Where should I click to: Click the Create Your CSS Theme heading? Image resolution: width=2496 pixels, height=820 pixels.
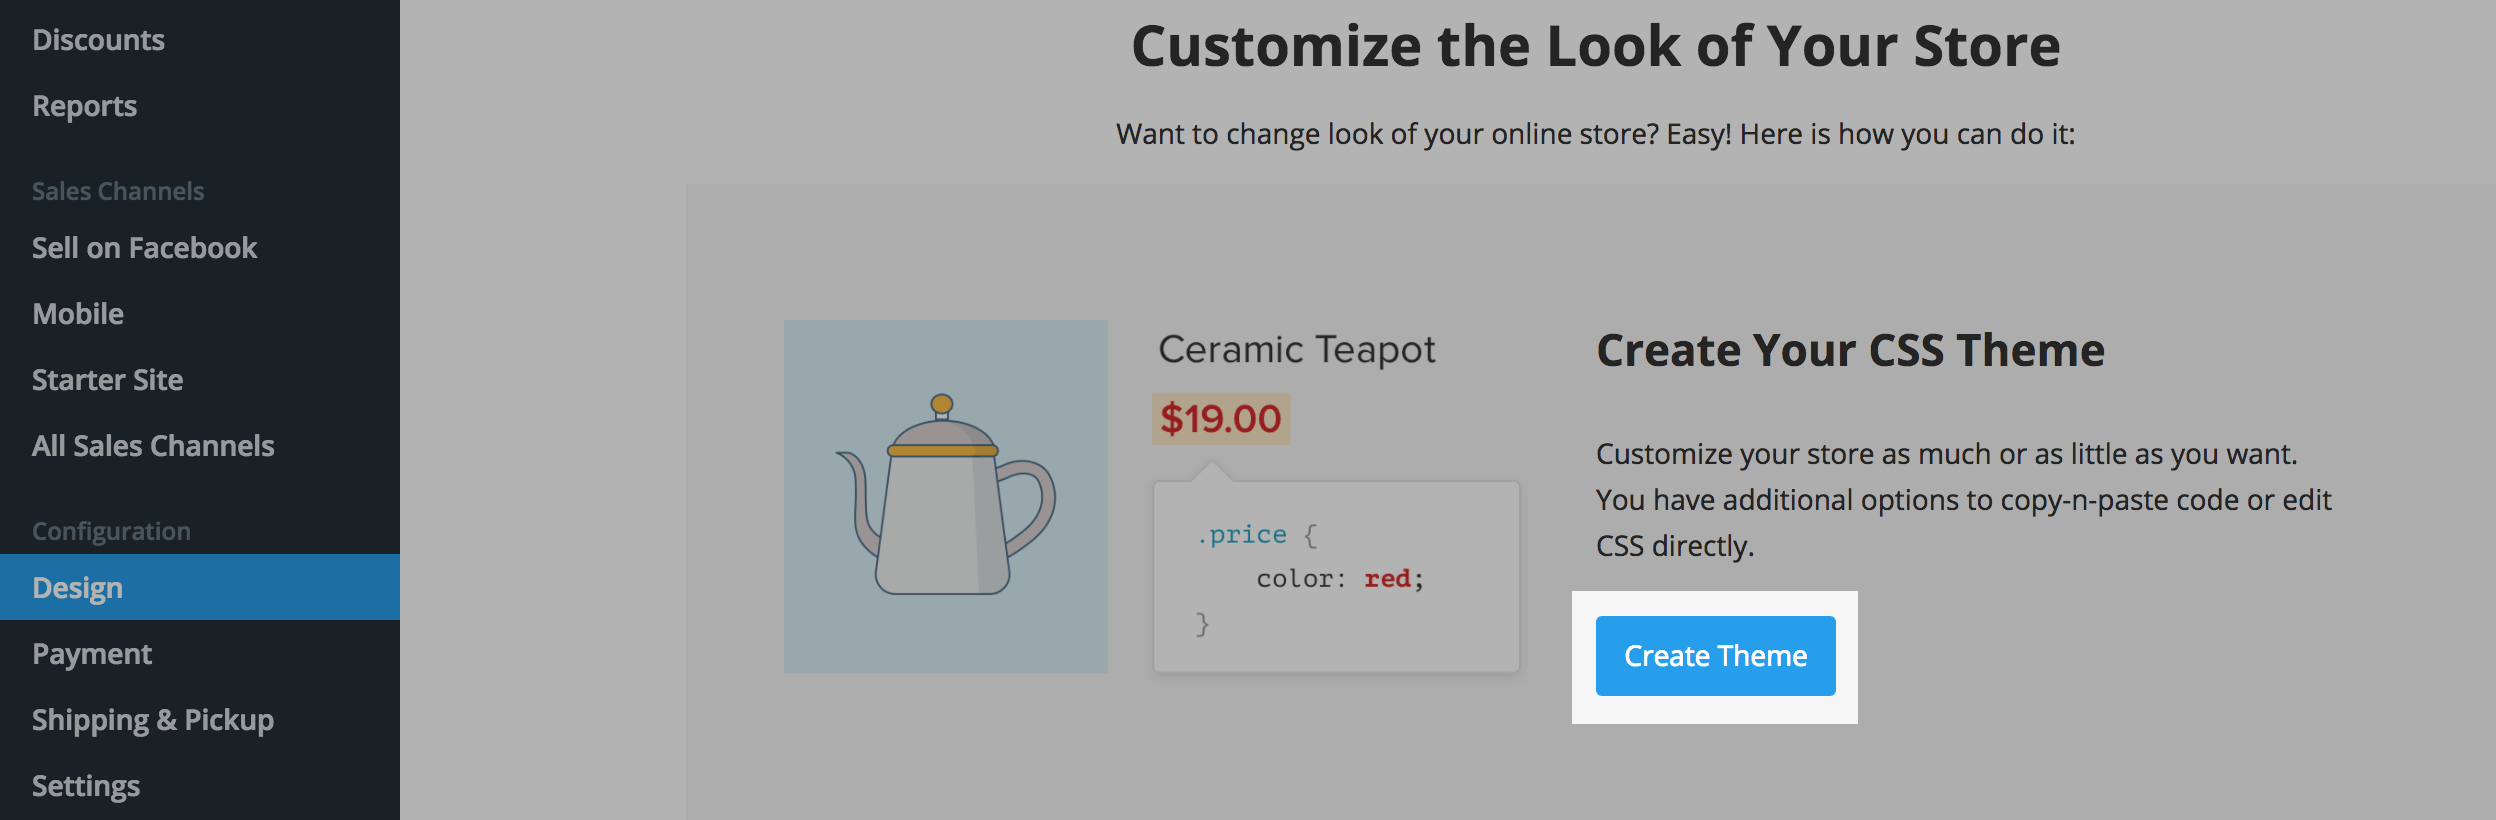coord(1850,351)
